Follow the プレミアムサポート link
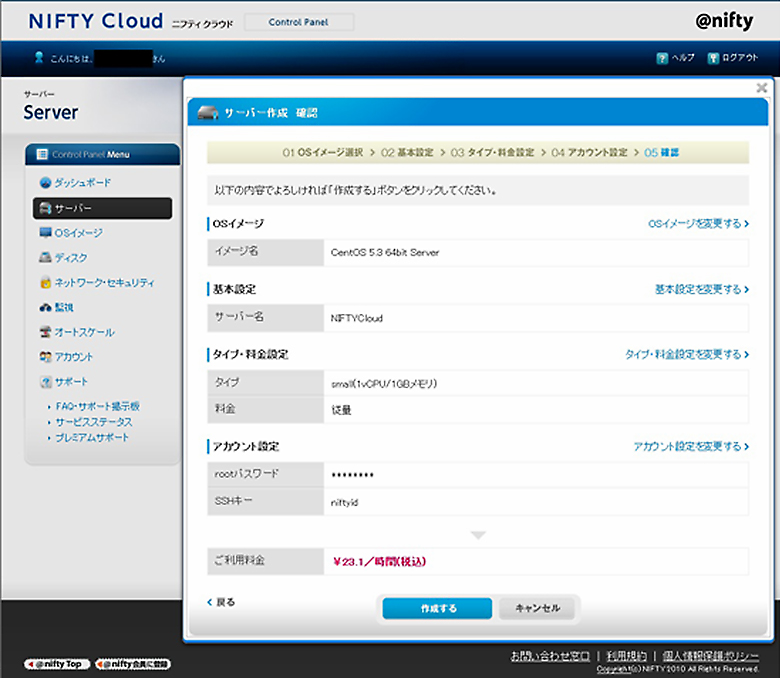 click(92, 438)
